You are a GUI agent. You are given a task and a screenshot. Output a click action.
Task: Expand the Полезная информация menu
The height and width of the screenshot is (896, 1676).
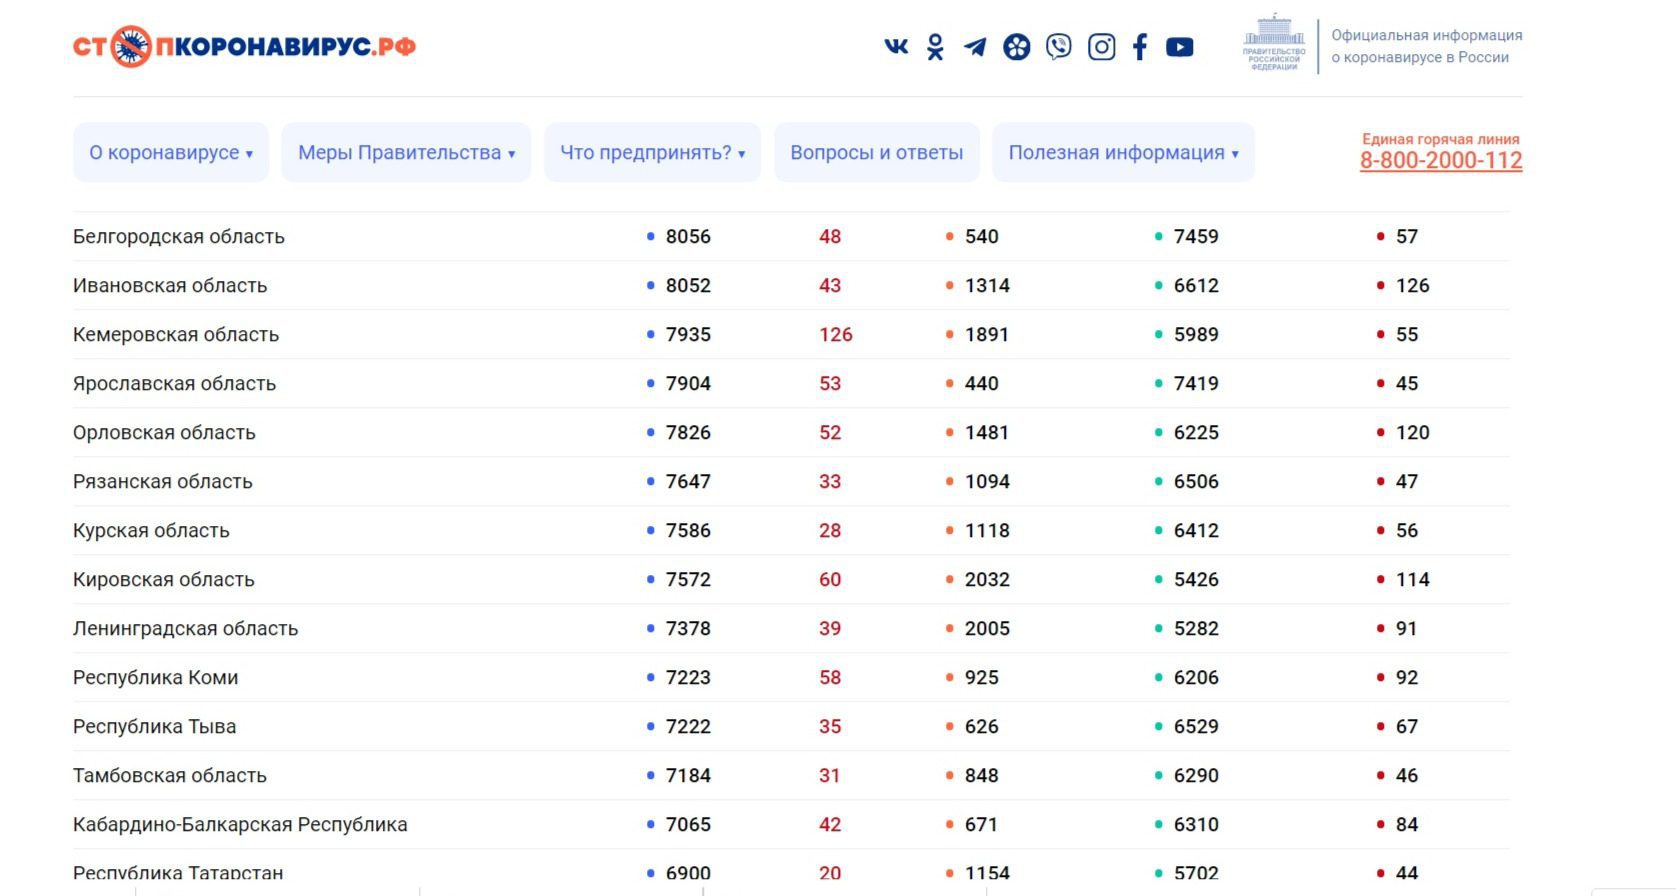1123,153
